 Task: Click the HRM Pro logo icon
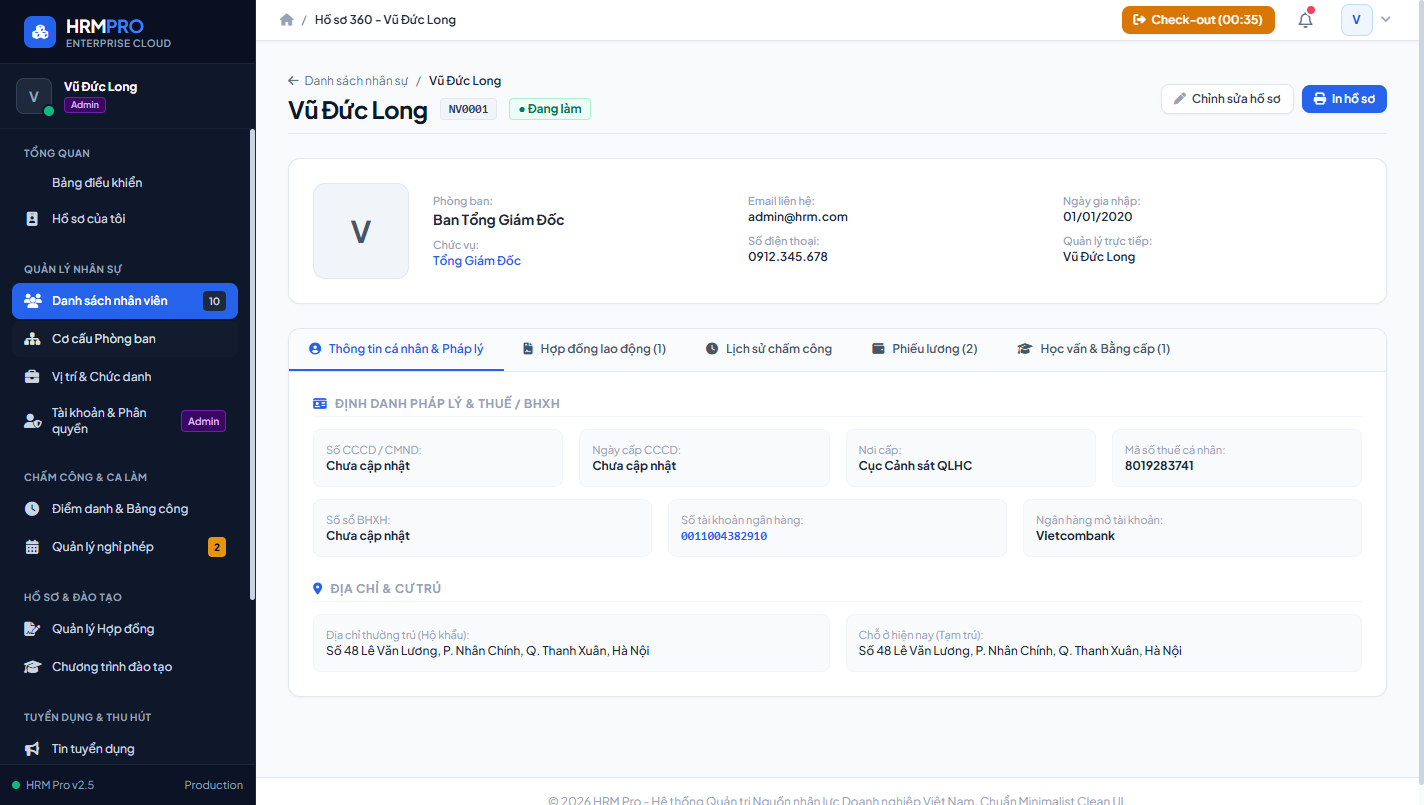(x=40, y=32)
